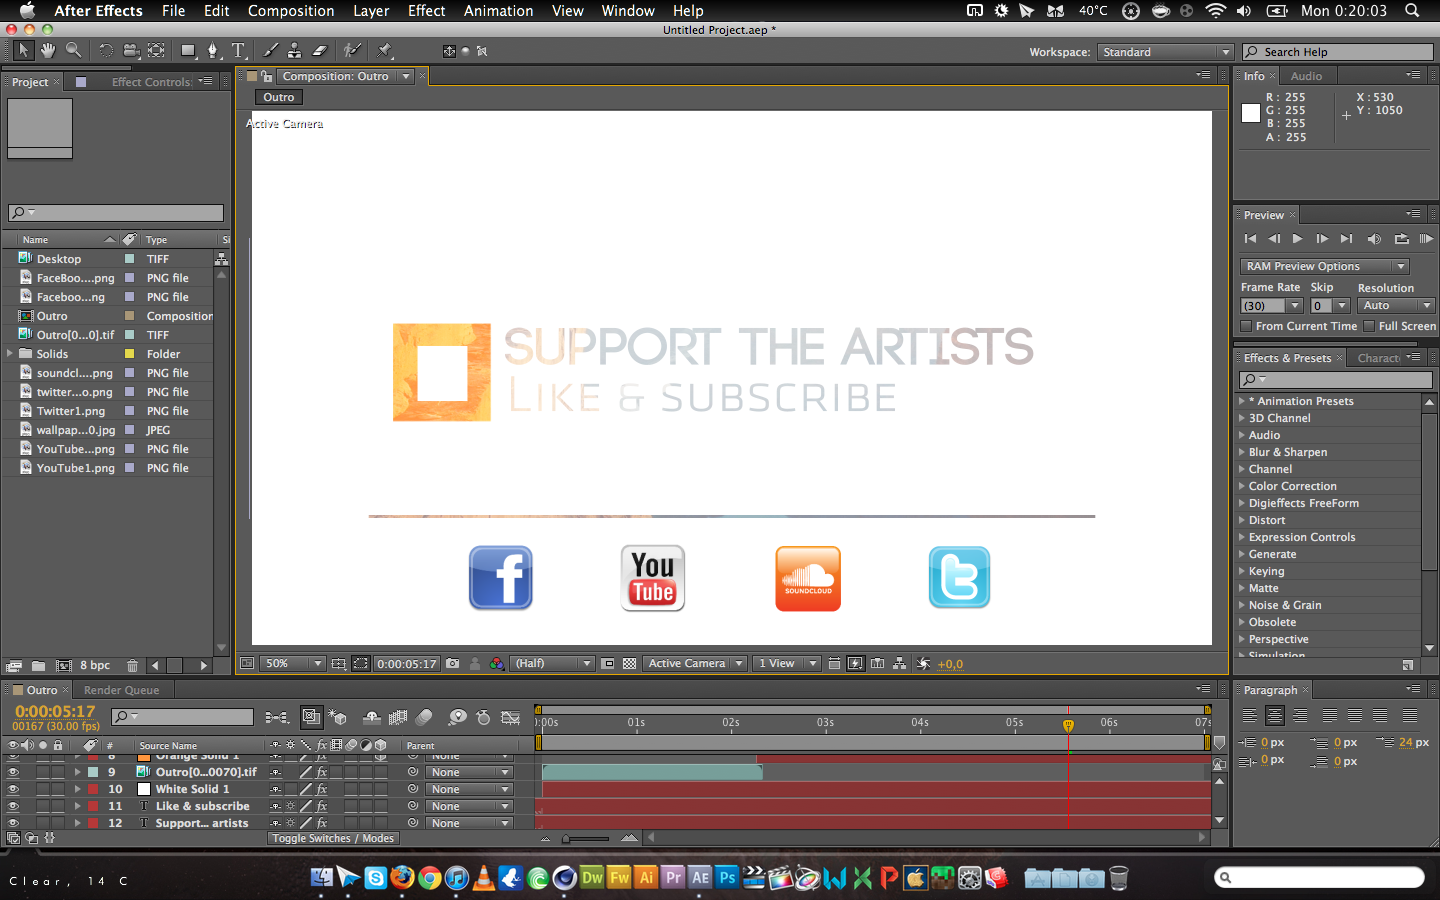This screenshot has width=1440, height=900.
Task: Create a new folder in Project panel
Action: point(38,665)
